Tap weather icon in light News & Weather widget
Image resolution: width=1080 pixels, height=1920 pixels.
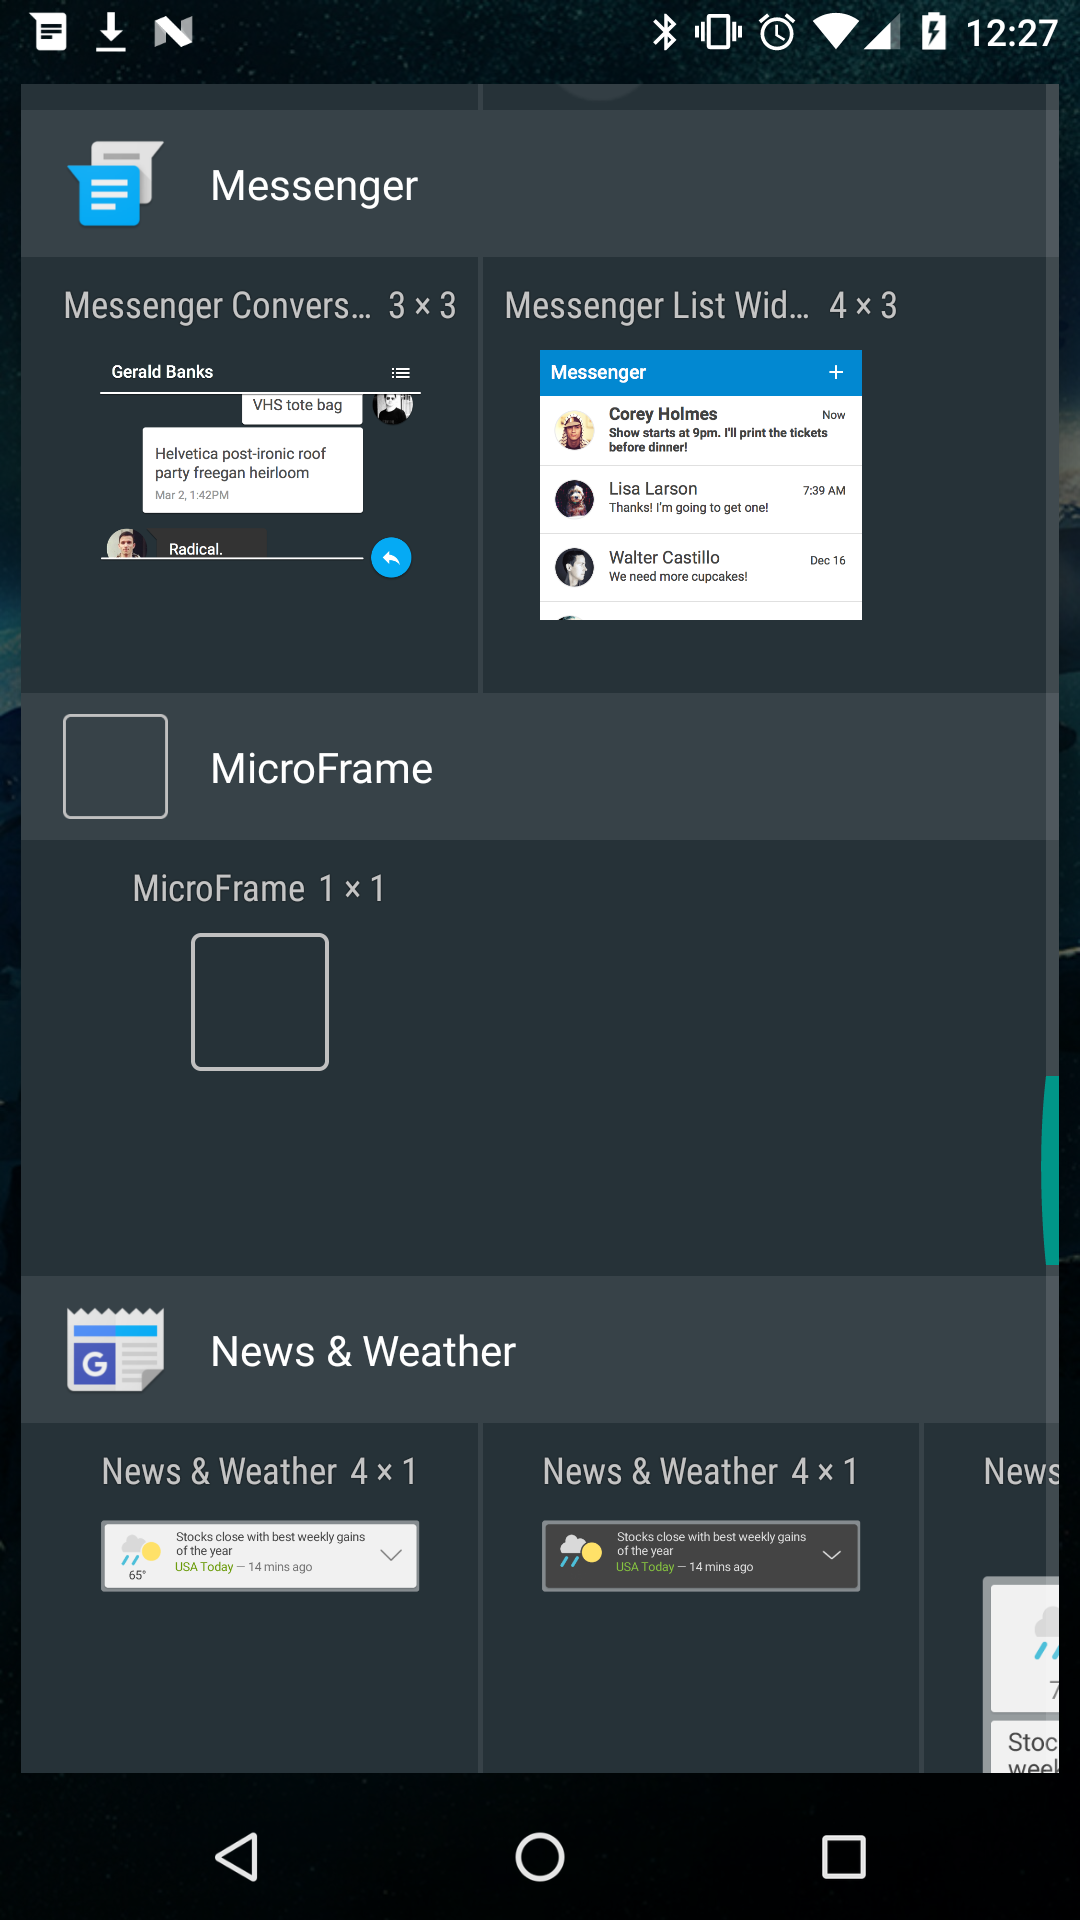[x=141, y=1552]
